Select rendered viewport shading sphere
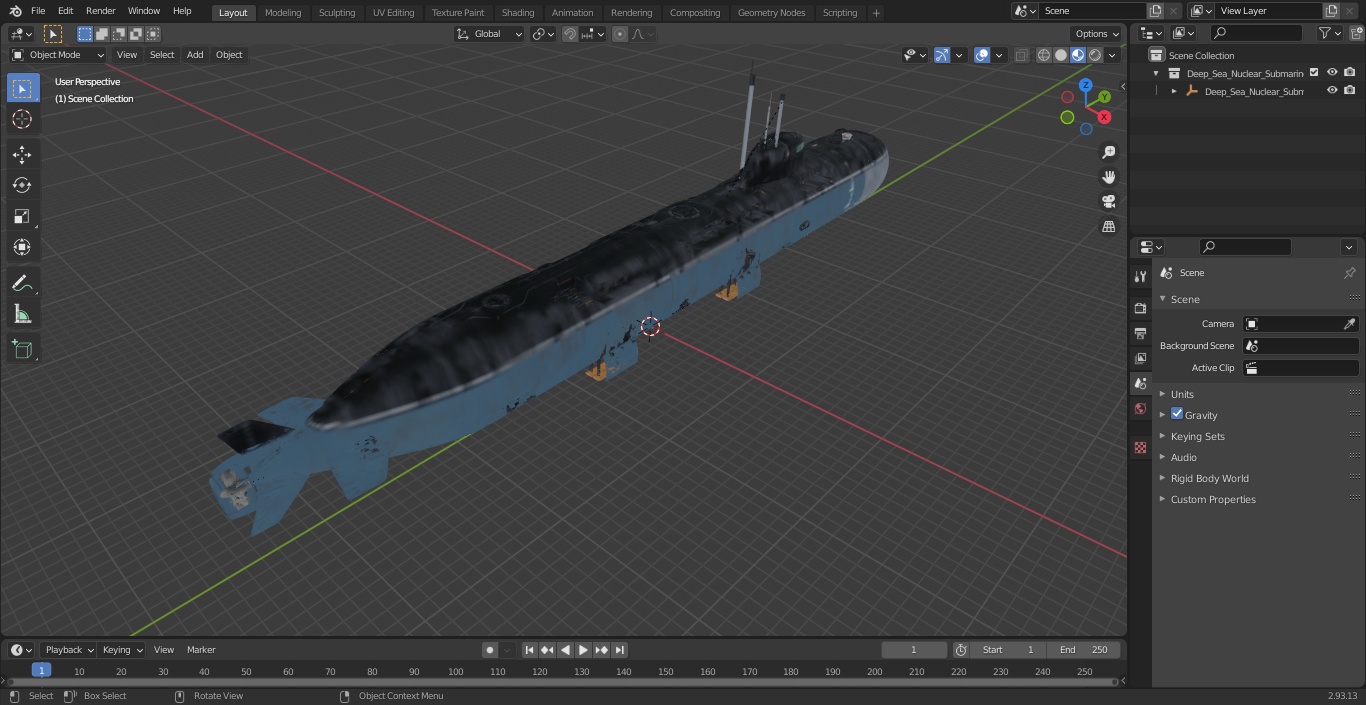The height and width of the screenshot is (705, 1366). [x=1095, y=55]
